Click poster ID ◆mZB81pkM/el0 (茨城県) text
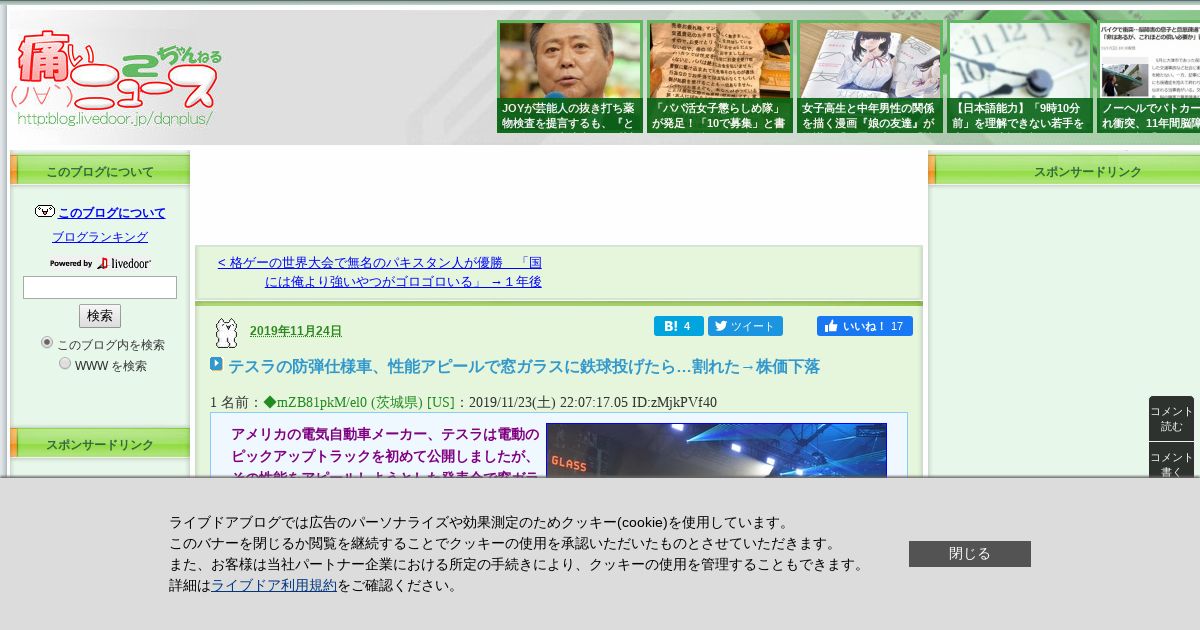Image resolution: width=1200 pixels, height=630 pixels. [343, 403]
